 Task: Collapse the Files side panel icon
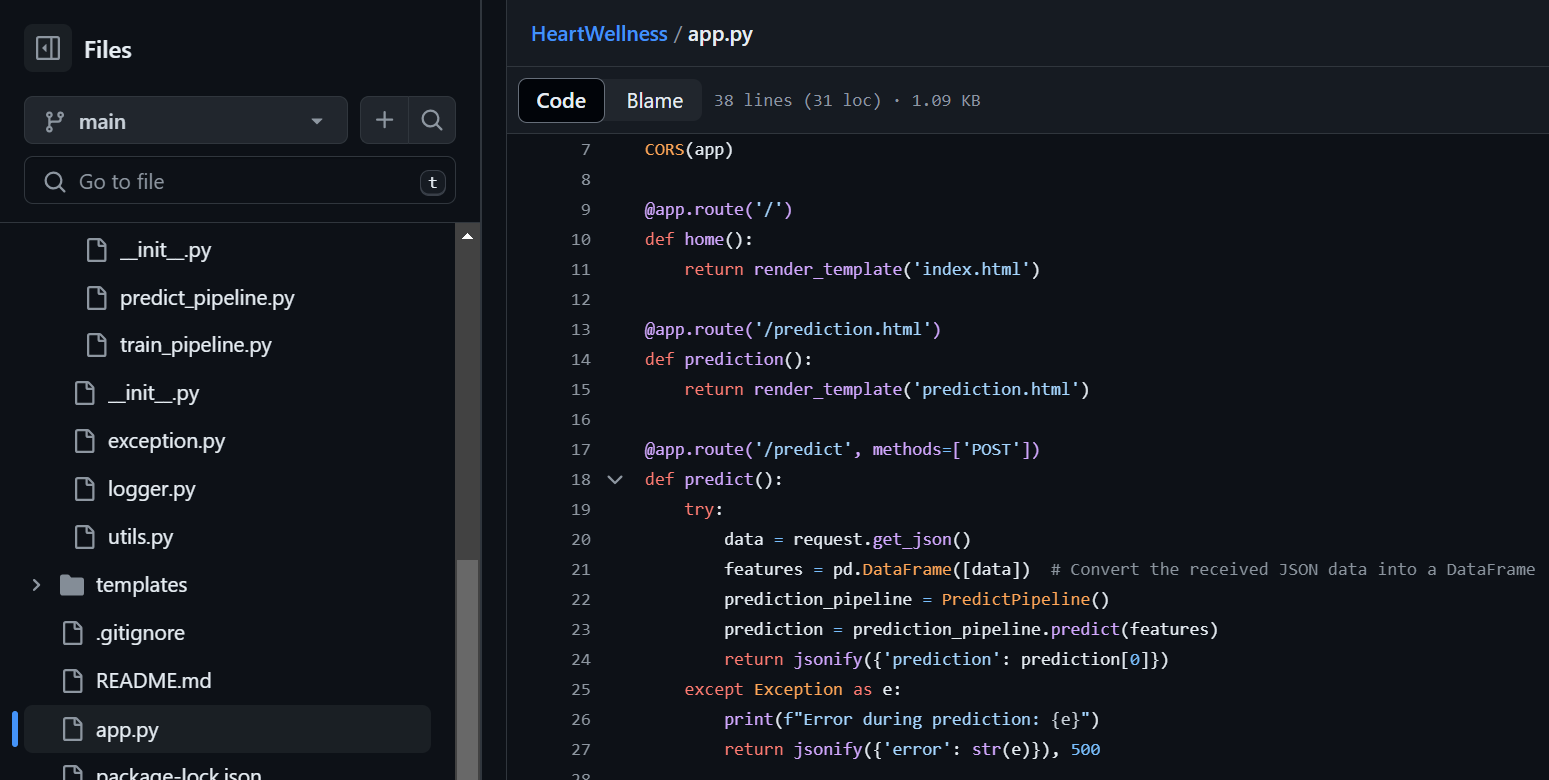(47, 49)
